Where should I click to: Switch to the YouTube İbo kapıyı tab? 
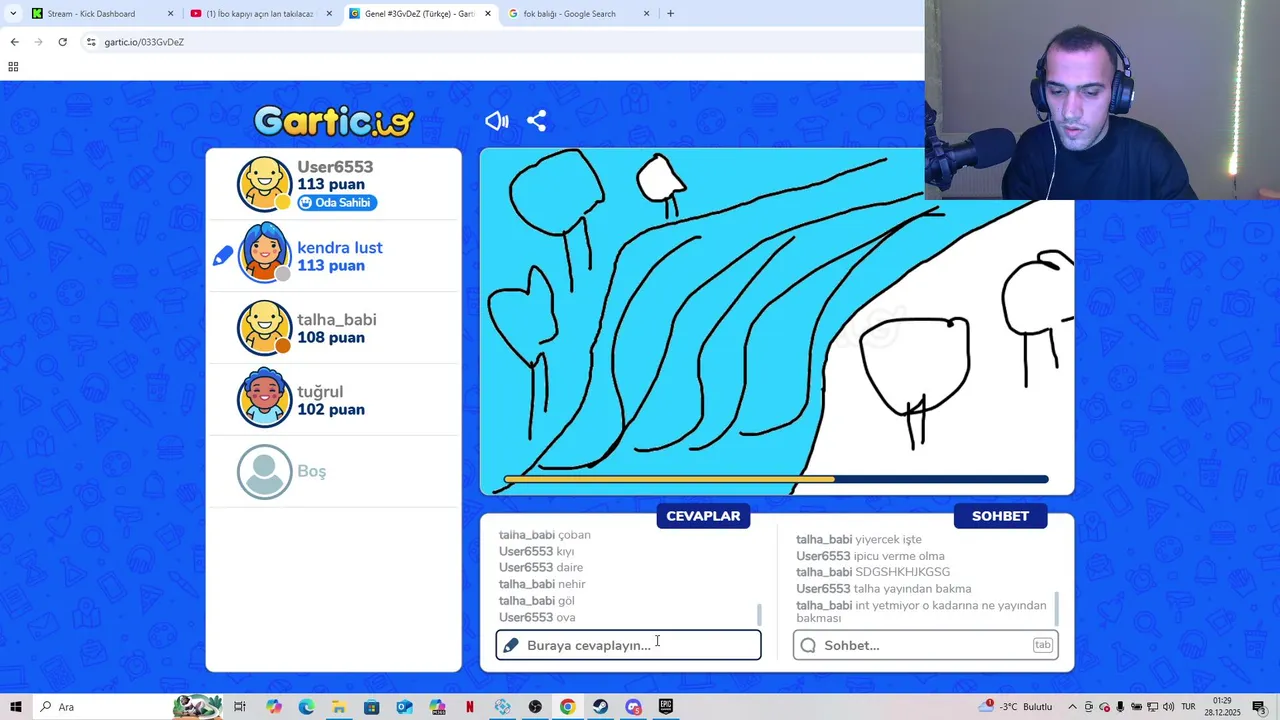pos(260,14)
